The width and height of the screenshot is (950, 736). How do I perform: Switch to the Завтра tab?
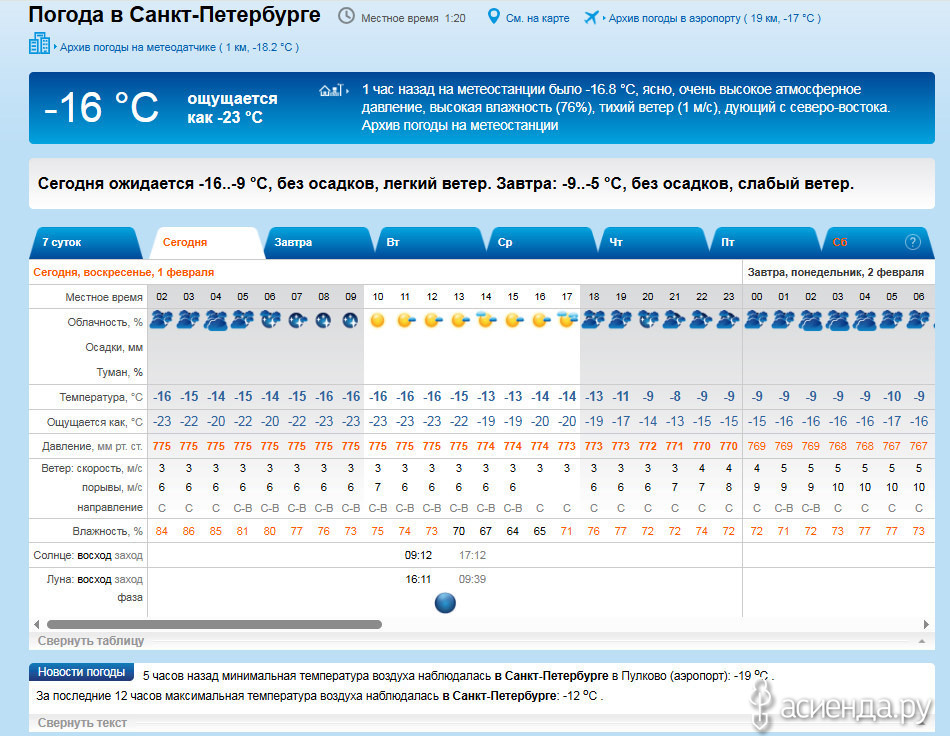tap(313, 243)
